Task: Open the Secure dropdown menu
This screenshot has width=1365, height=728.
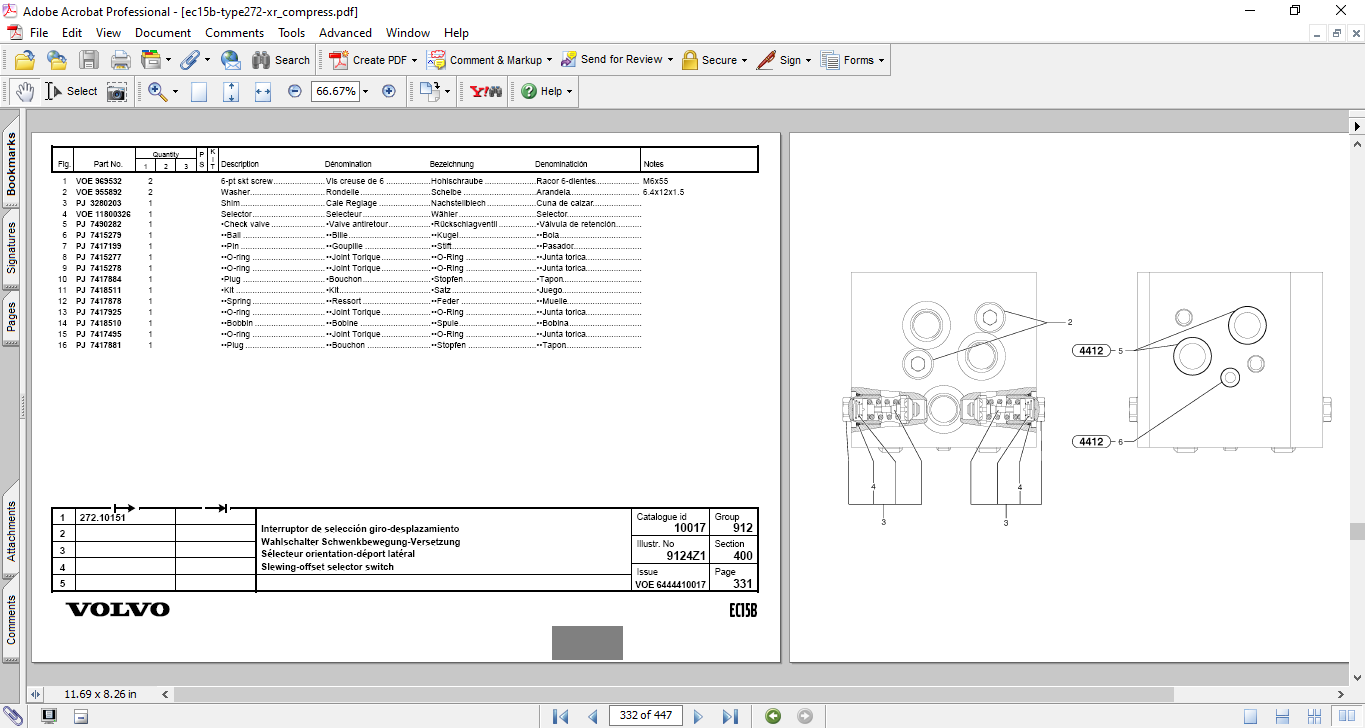Action: coord(745,60)
